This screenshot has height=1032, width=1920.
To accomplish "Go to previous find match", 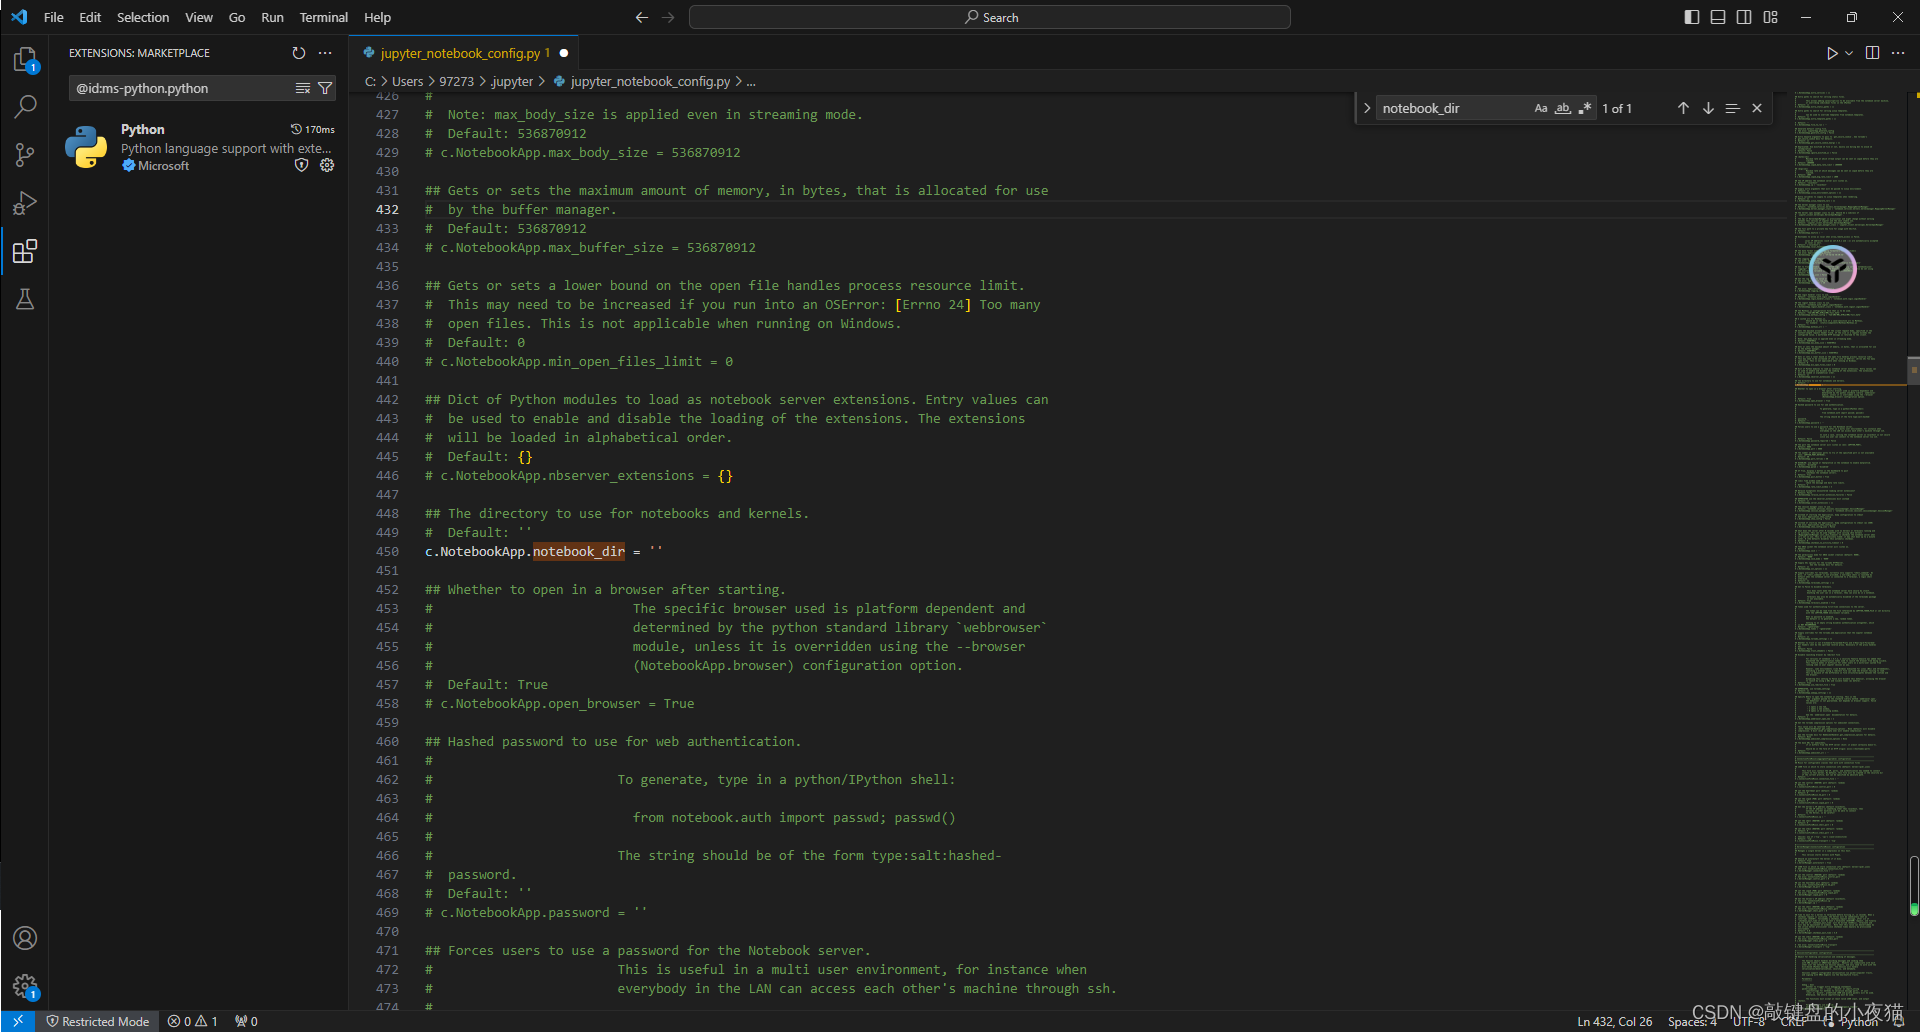I will point(1683,108).
